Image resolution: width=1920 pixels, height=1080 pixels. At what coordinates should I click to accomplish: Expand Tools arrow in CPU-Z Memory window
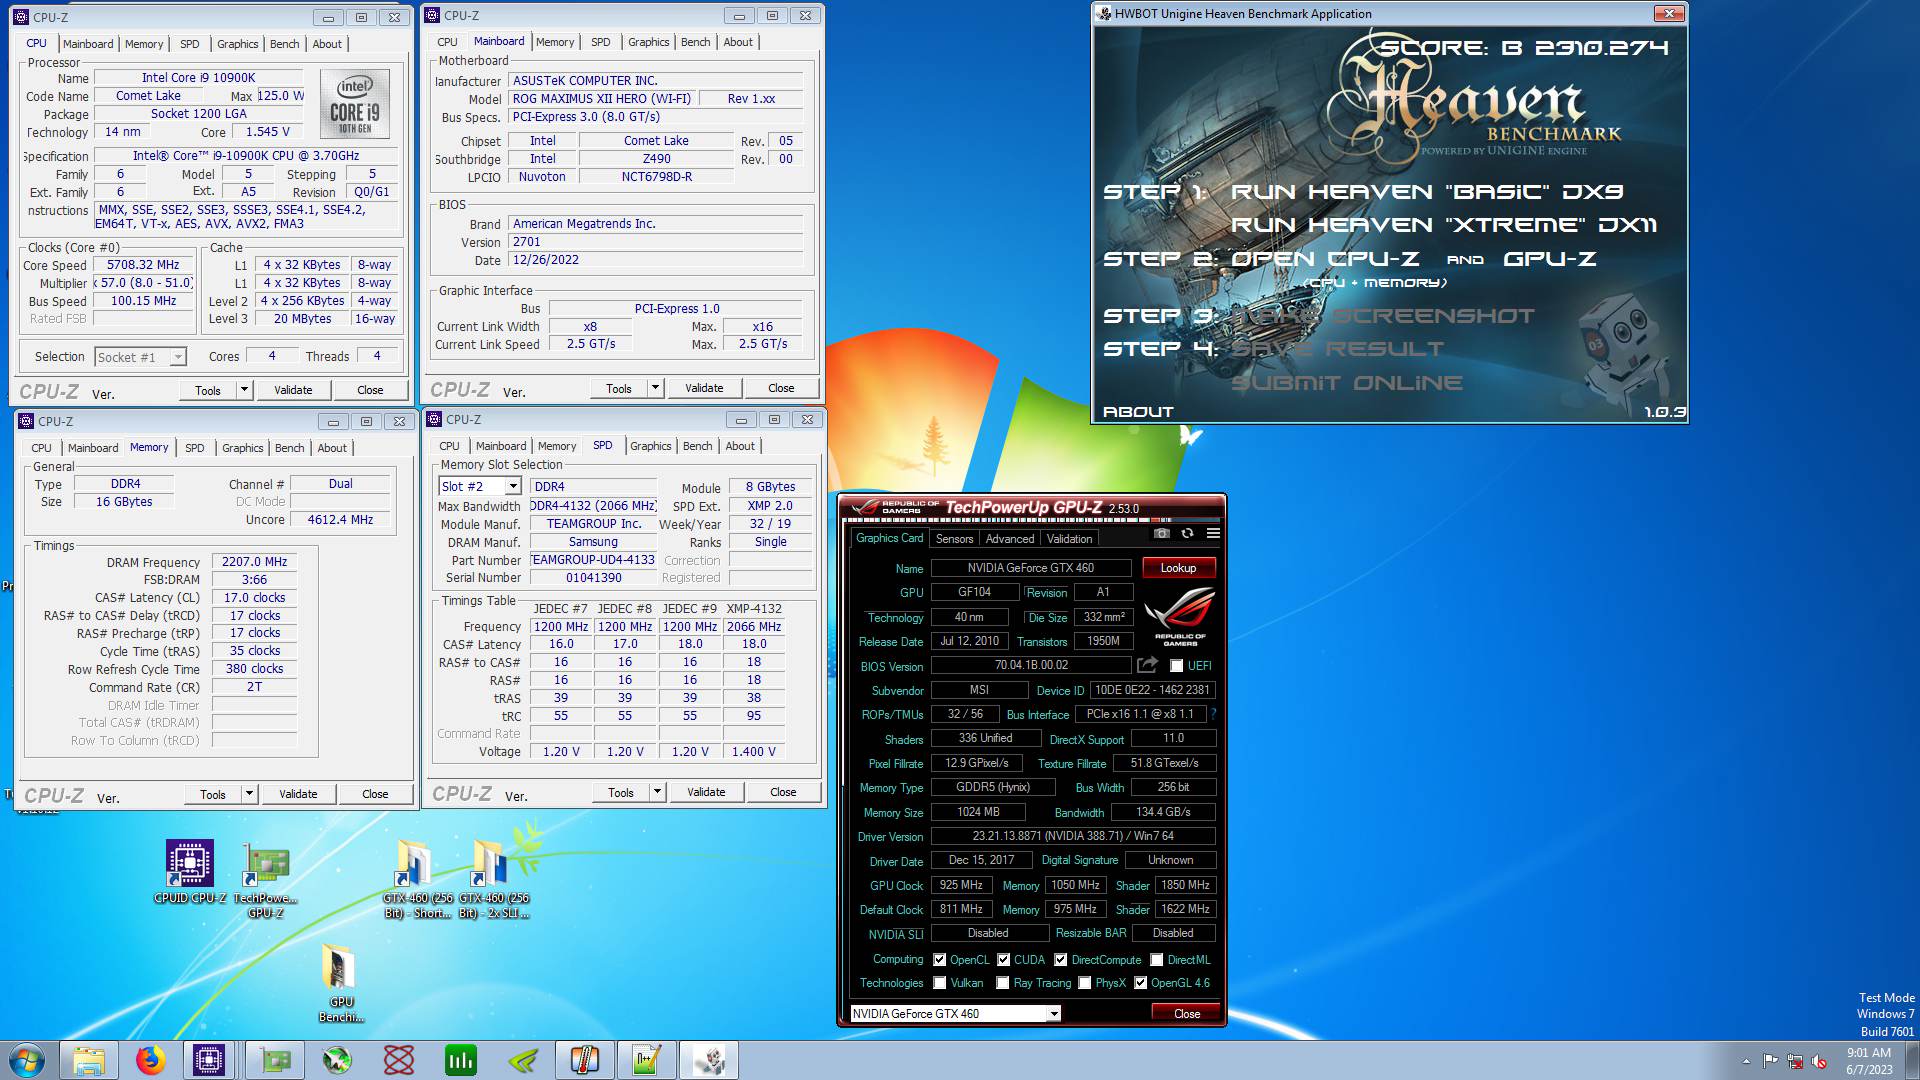249,794
